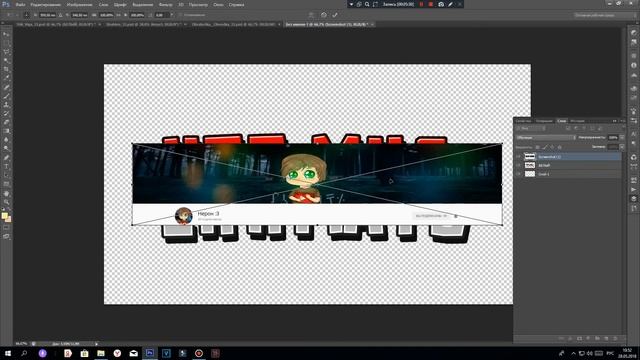Toggle lock all padlock icon

(560, 147)
